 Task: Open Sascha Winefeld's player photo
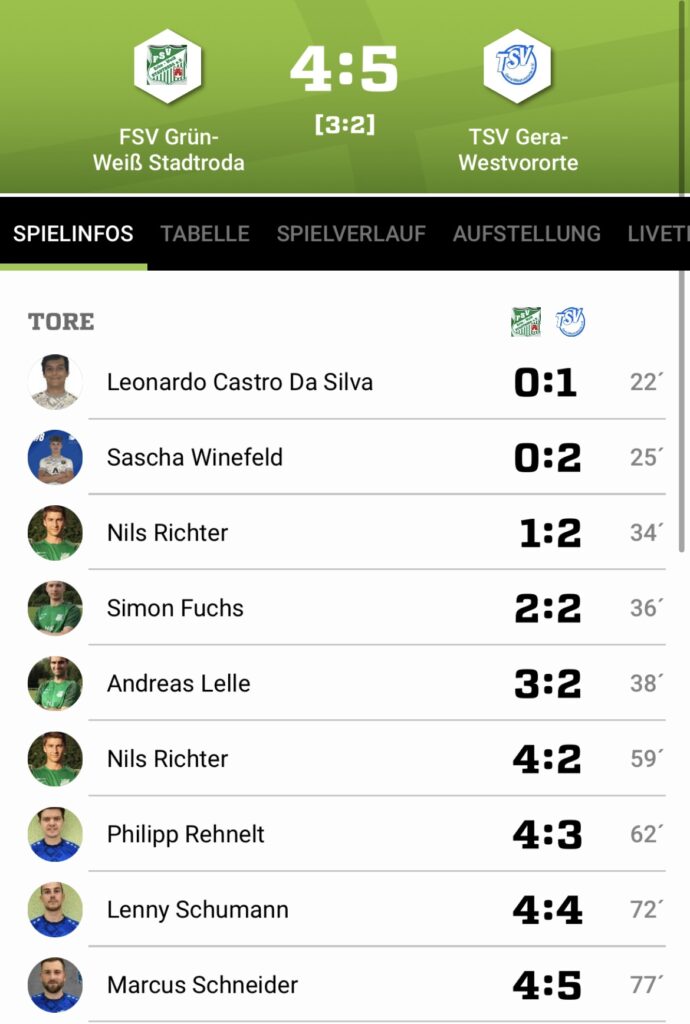pyautogui.click(x=55, y=457)
